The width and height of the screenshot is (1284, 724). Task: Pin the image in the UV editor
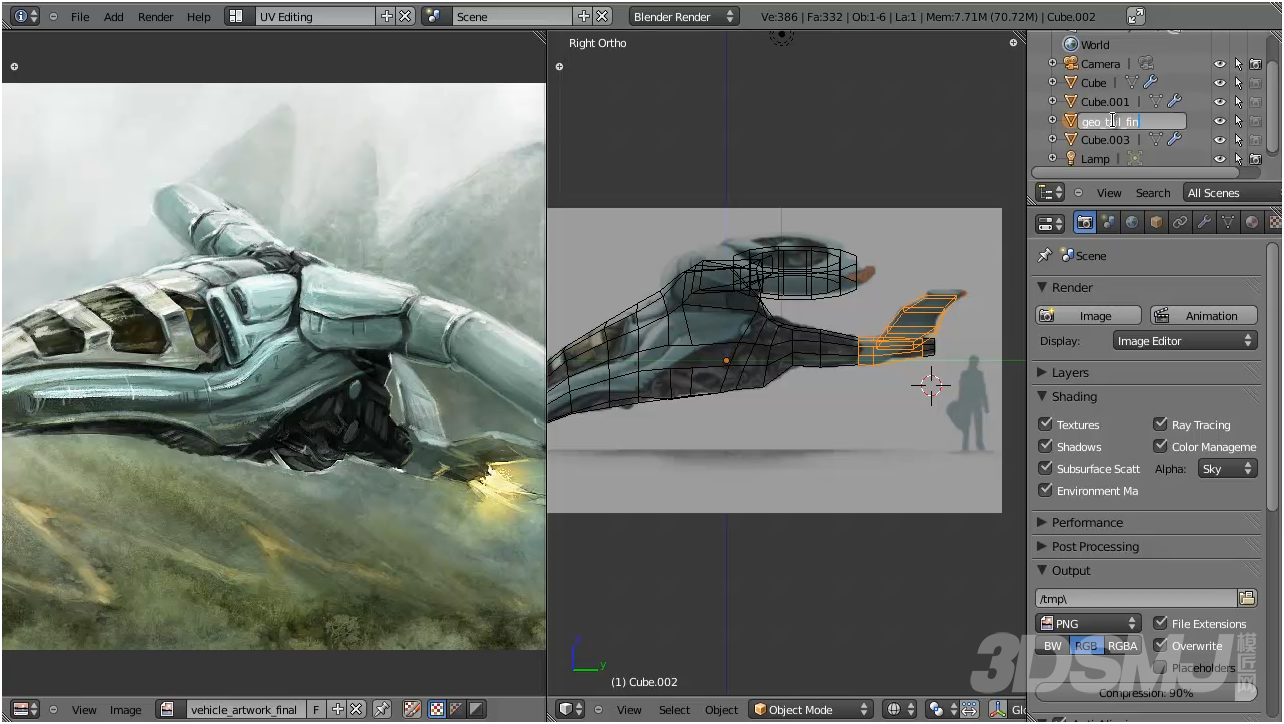[382, 709]
